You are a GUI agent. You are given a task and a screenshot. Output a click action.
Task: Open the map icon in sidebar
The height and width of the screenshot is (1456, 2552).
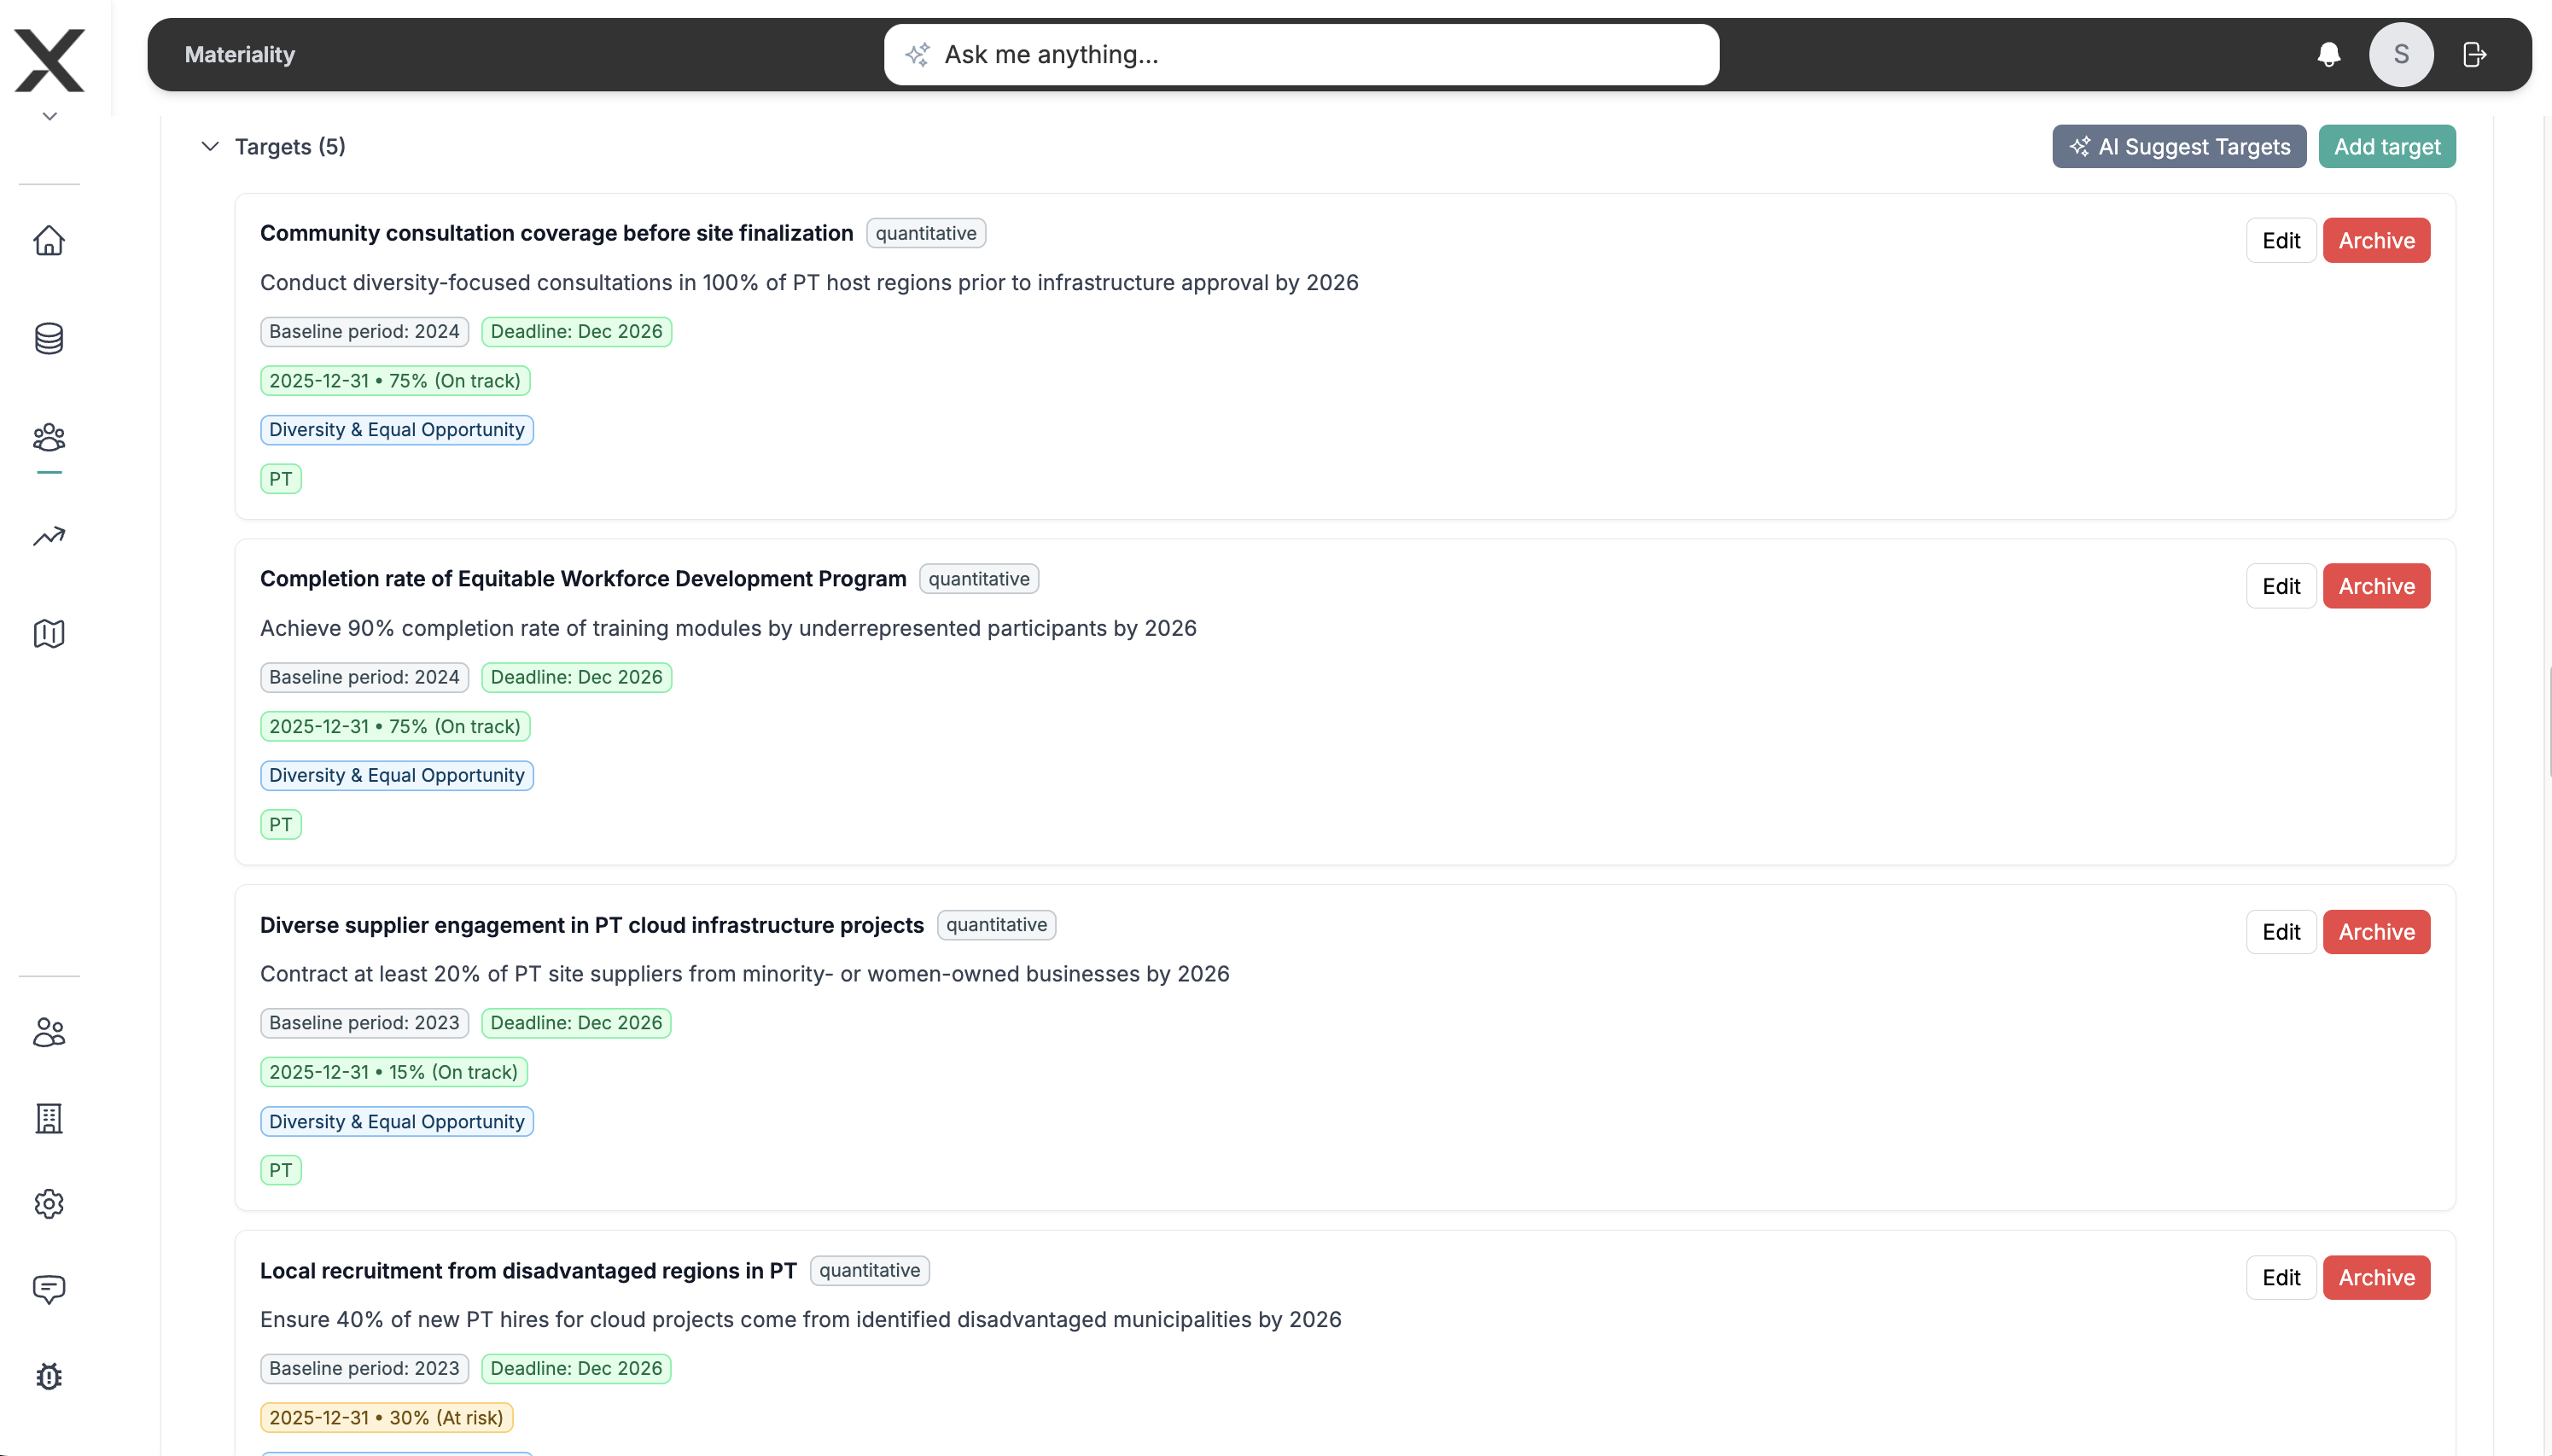point(49,634)
